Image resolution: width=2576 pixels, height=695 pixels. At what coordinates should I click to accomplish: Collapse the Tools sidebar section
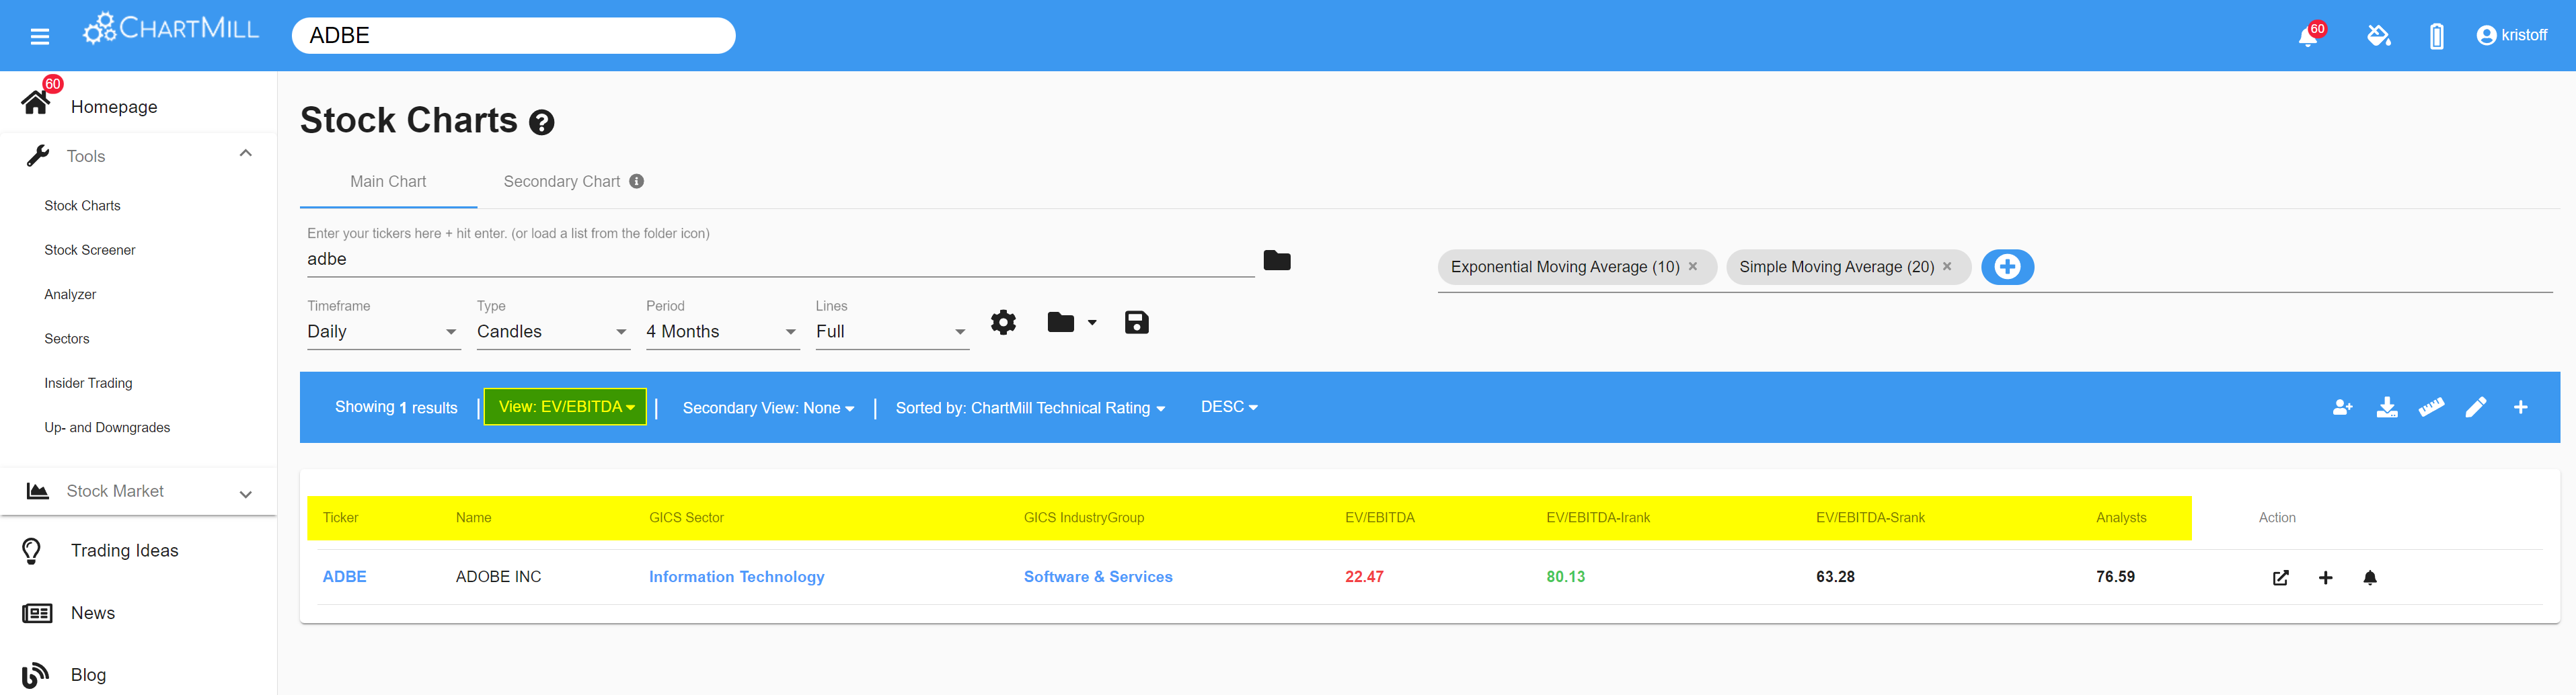coord(245,154)
